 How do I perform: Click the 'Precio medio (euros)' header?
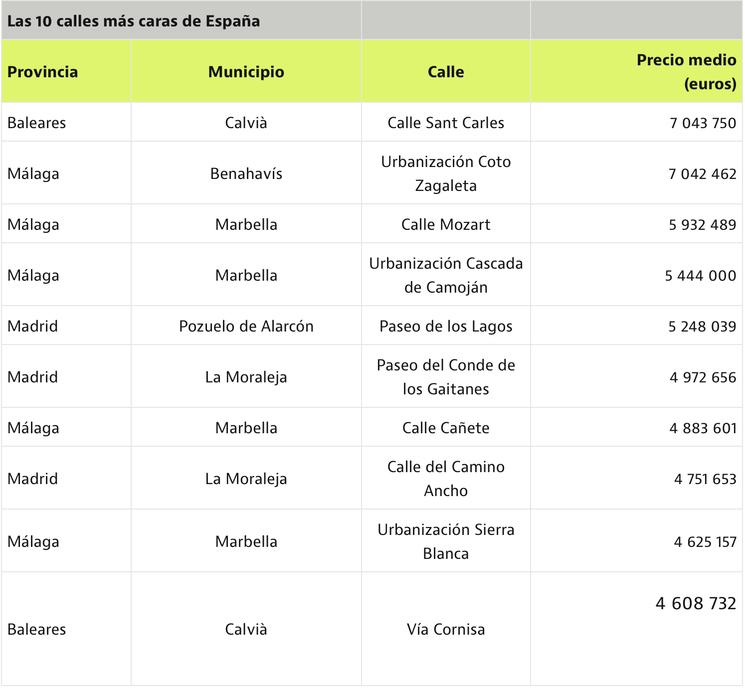point(686,72)
